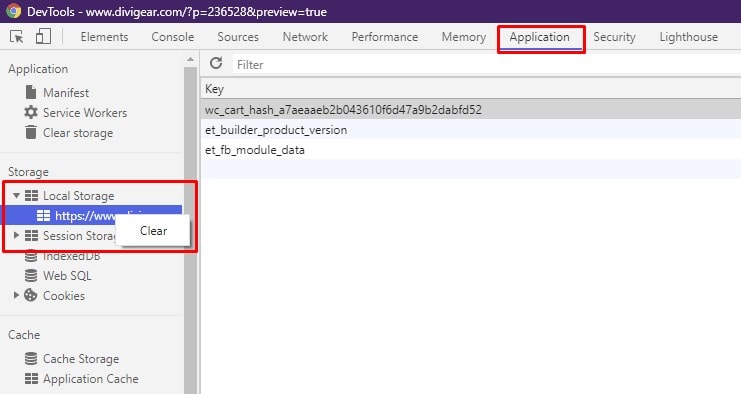741x394 pixels.
Task: Select the Cache Storage item
Action: click(81, 359)
